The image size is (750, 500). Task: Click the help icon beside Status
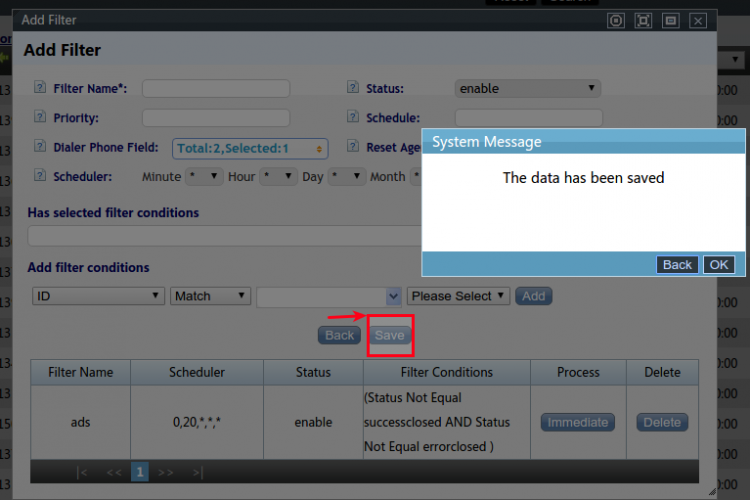pyautogui.click(x=353, y=88)
